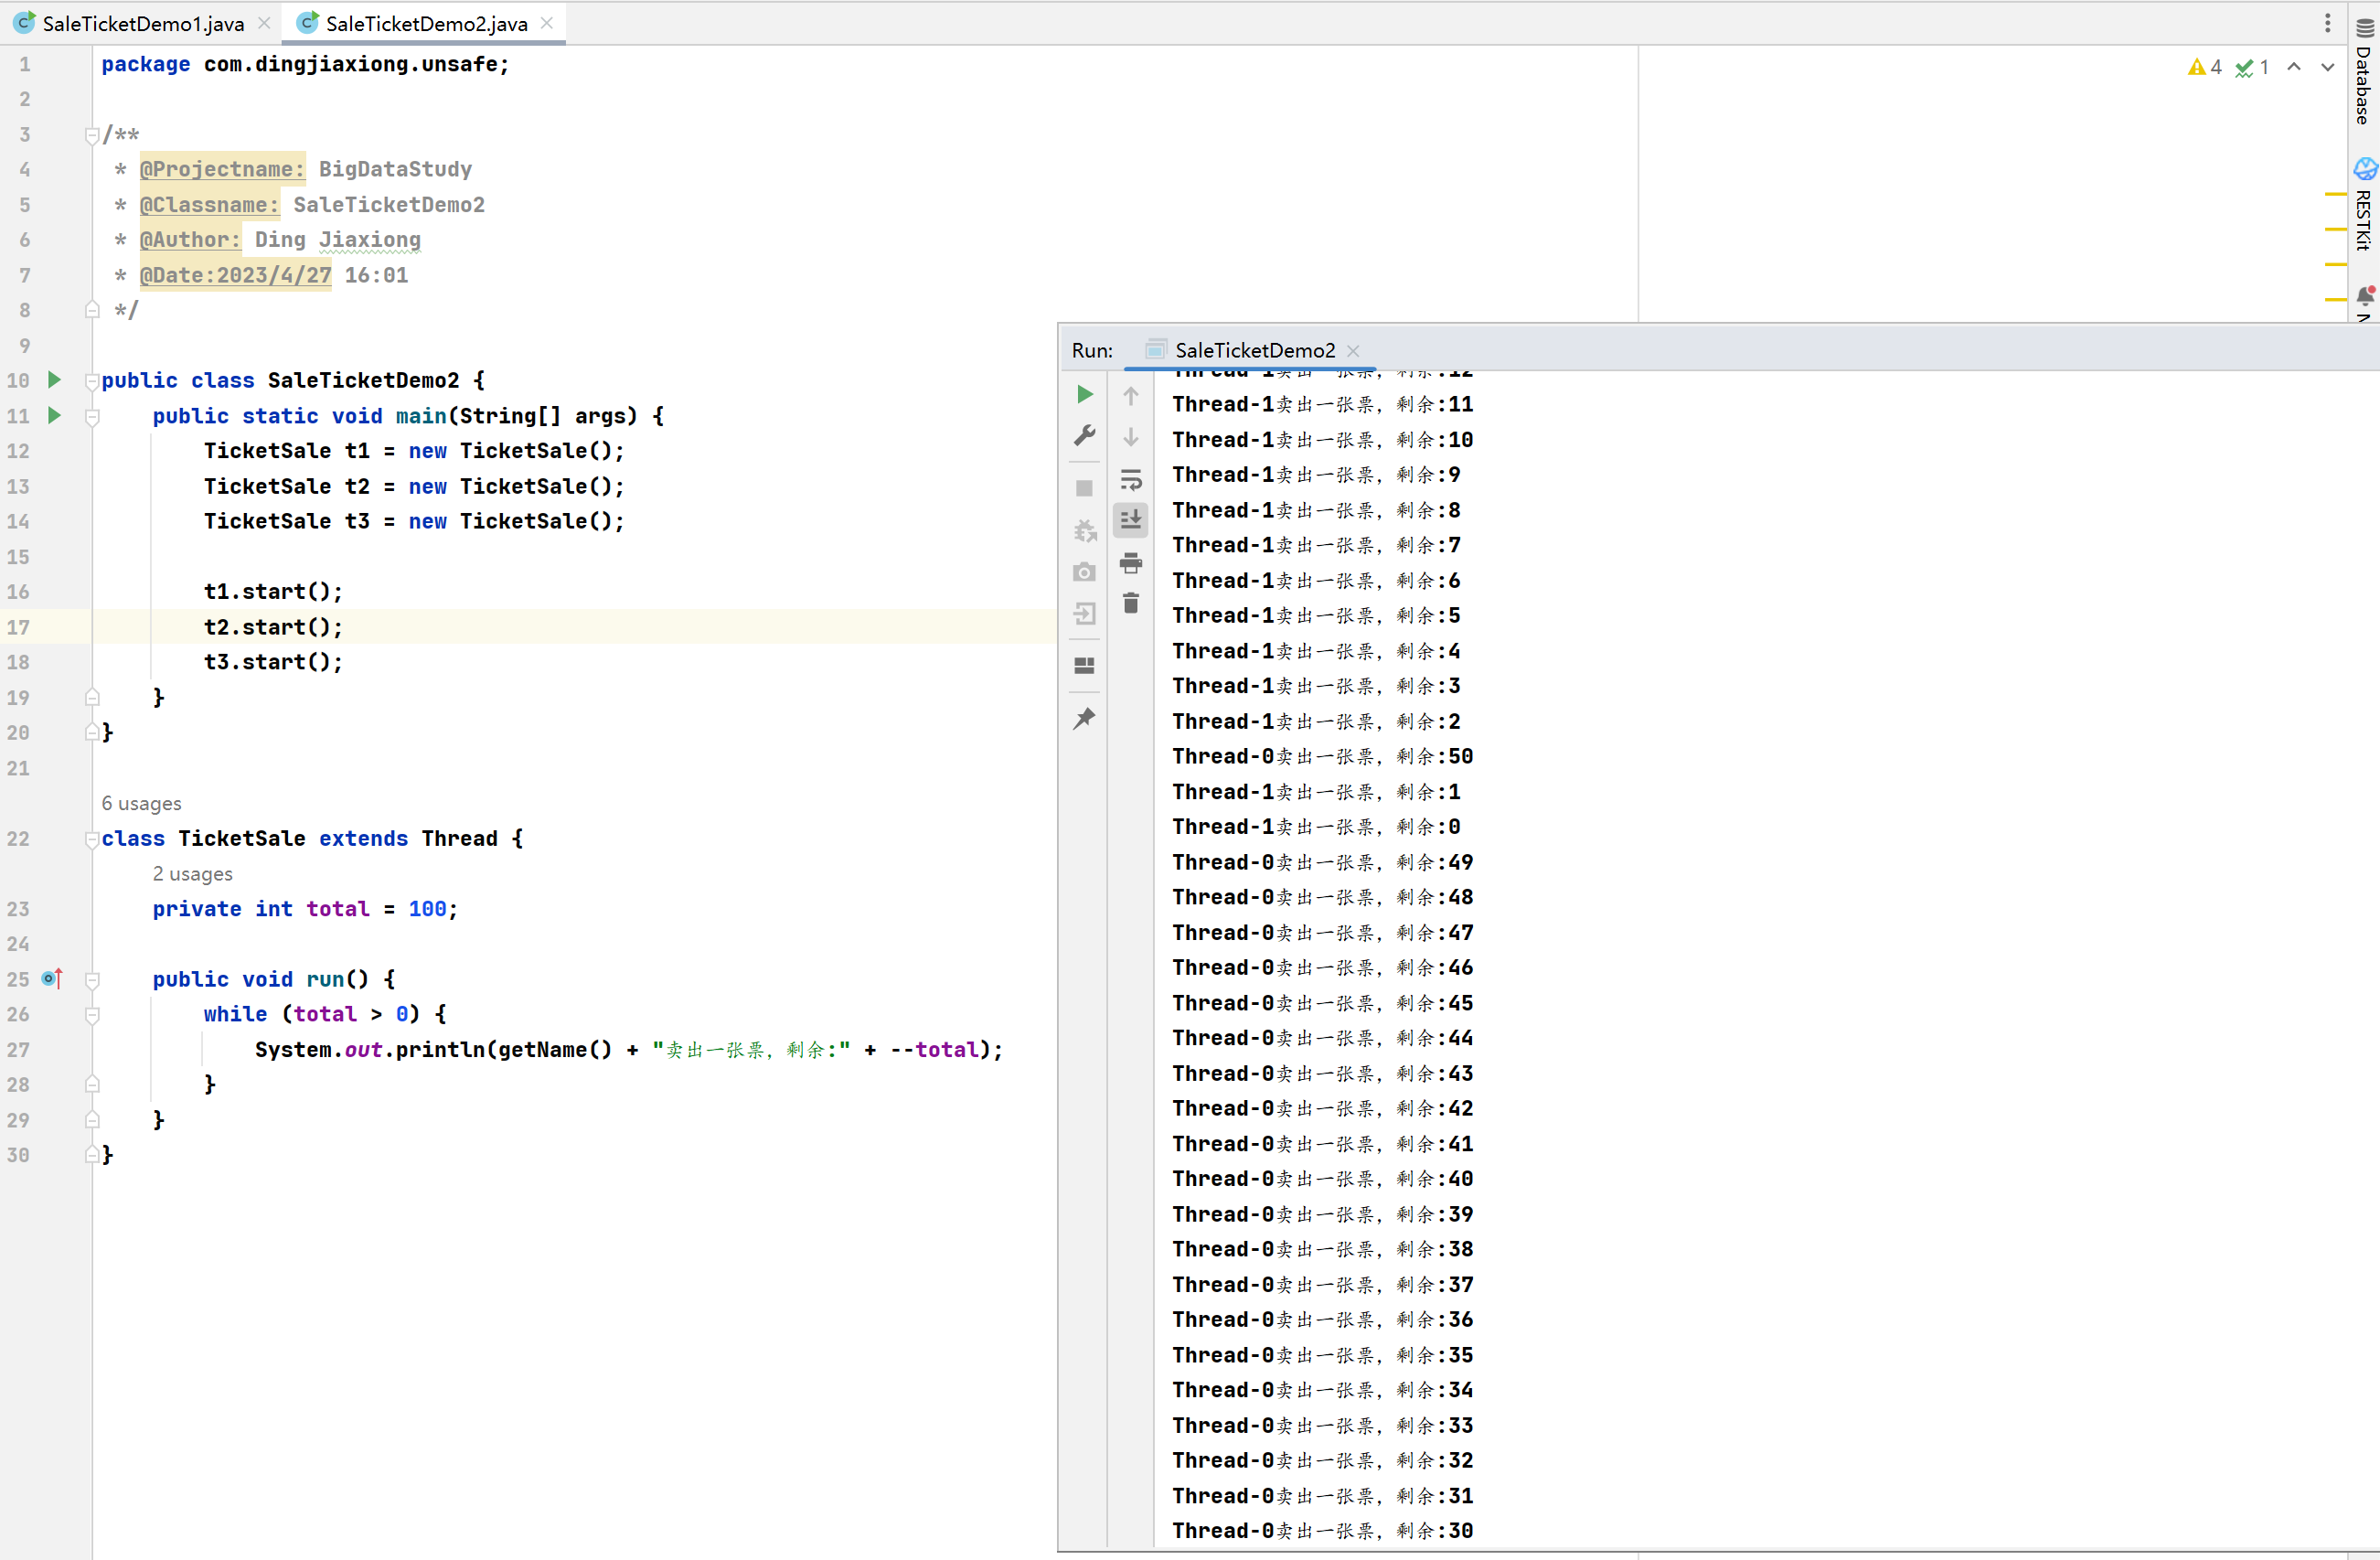Screen dimensions: 2380x1560
Task: Click the main method name on line 11
Action: click(x=421, y=416)
